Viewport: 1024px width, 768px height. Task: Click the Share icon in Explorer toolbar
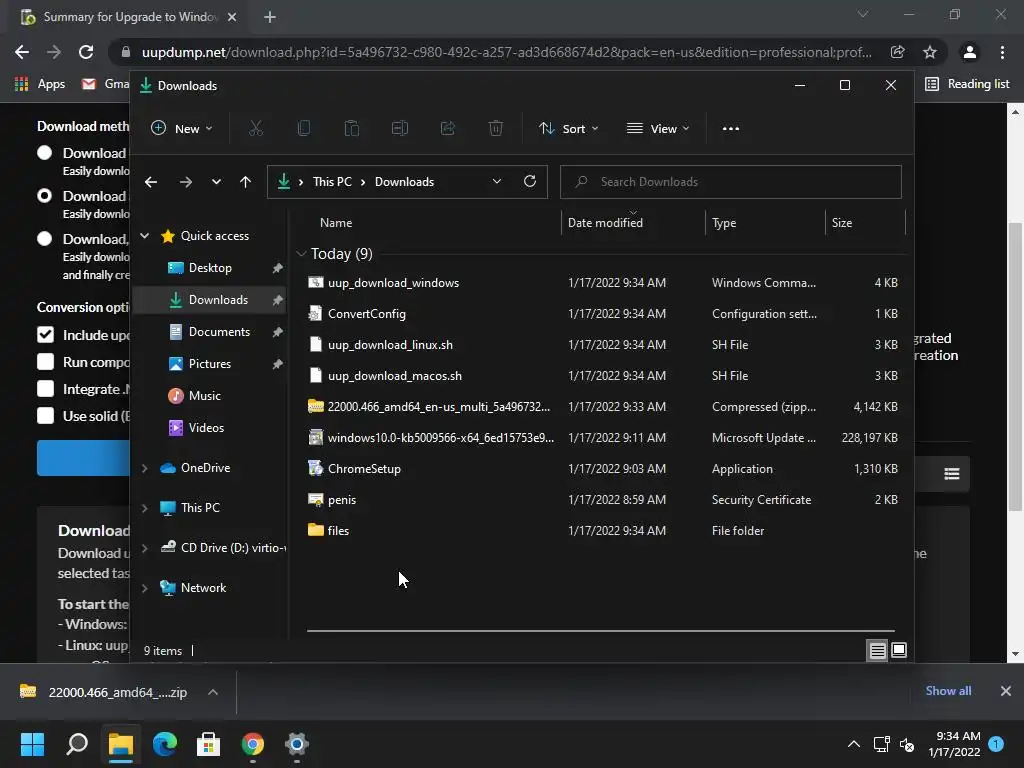click(x=448, y=129)
